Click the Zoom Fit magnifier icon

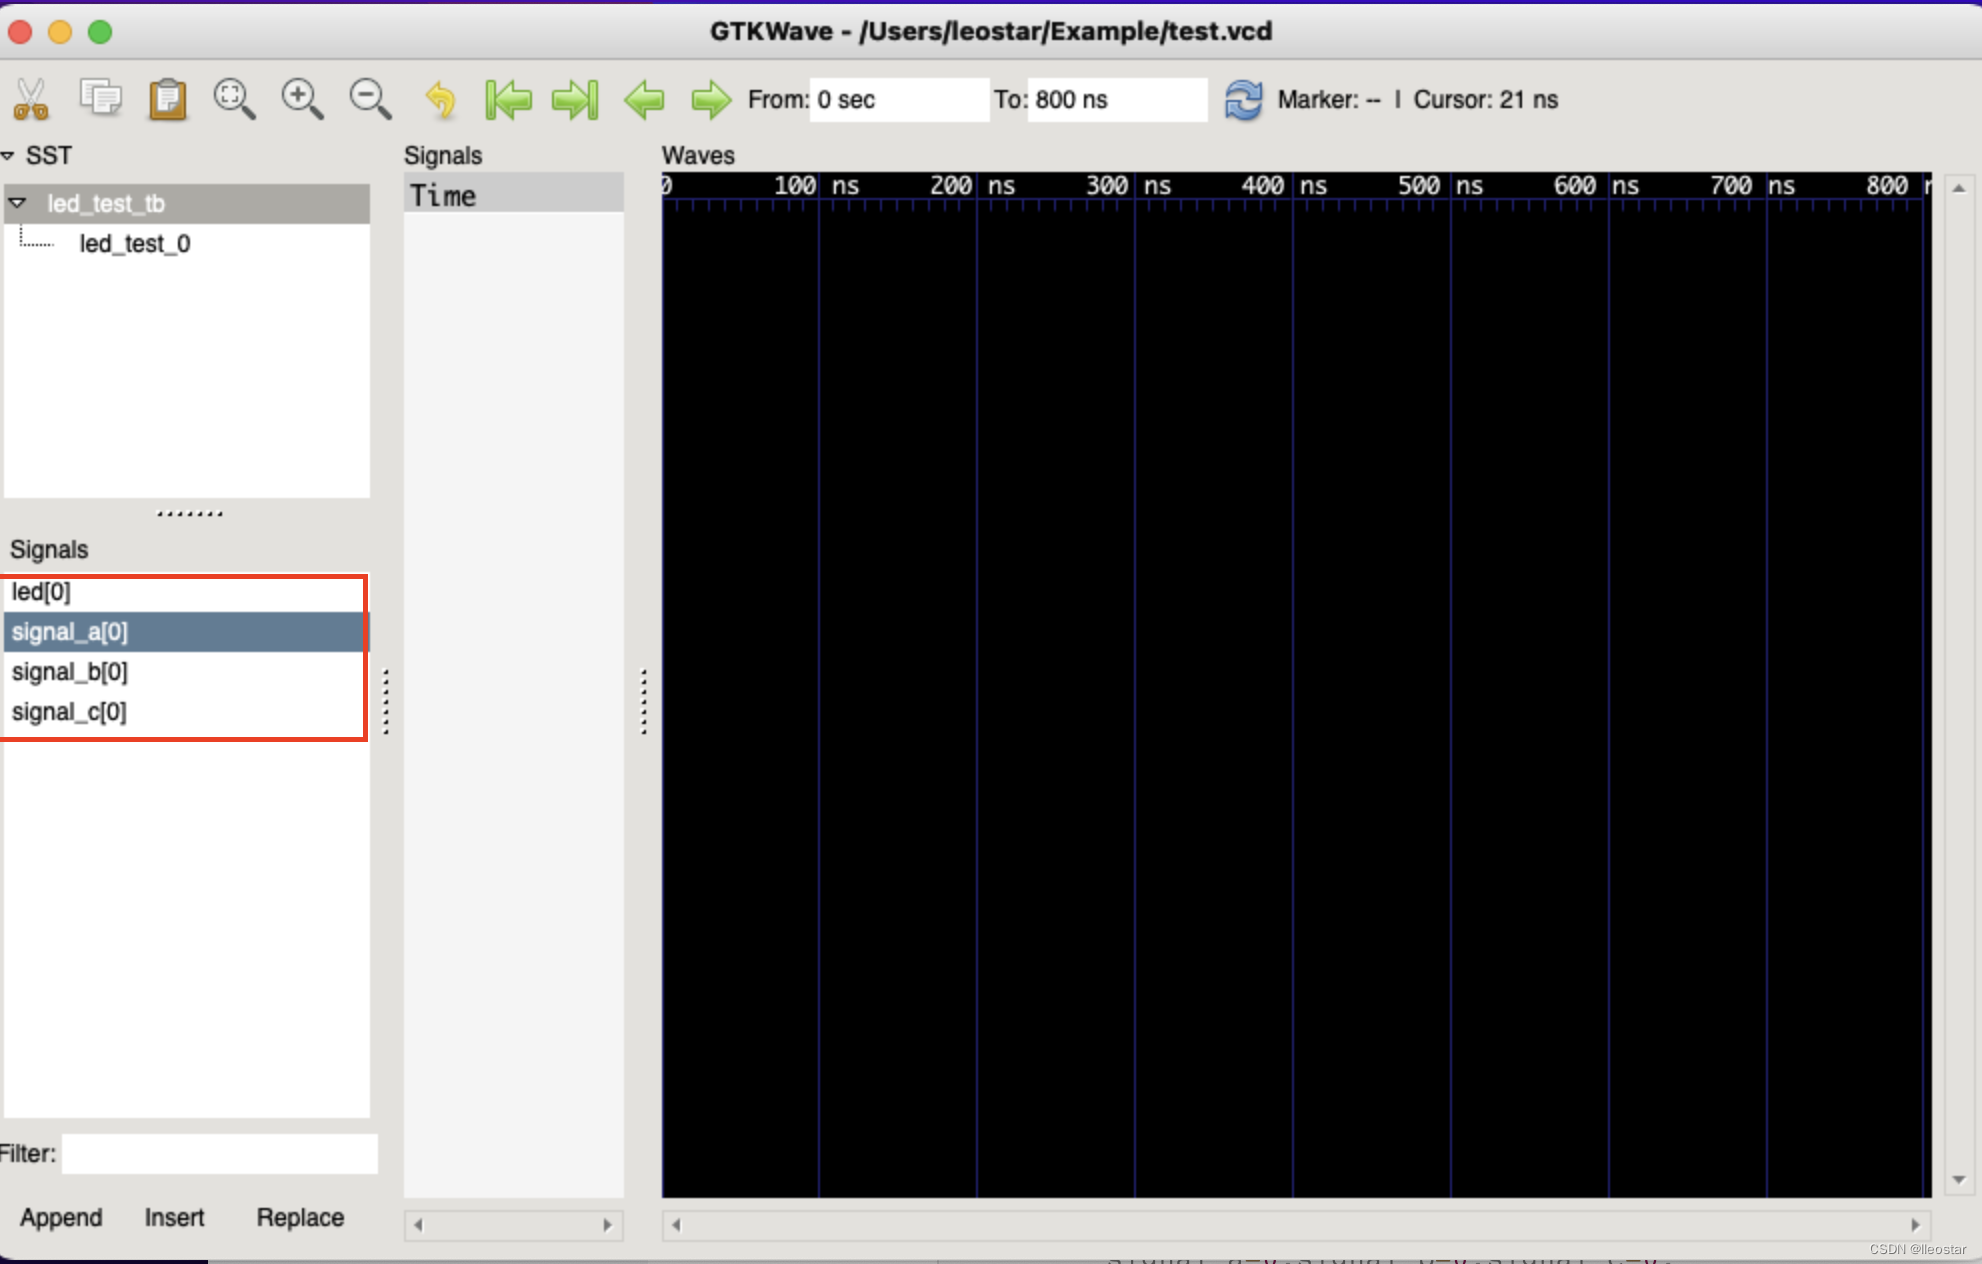click(235, 99)
